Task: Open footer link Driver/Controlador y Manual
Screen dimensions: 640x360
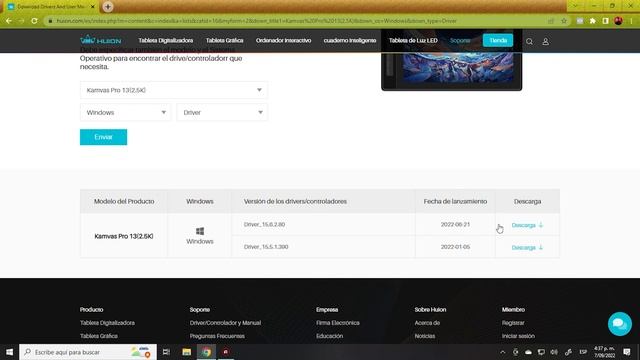Action: 225,323
